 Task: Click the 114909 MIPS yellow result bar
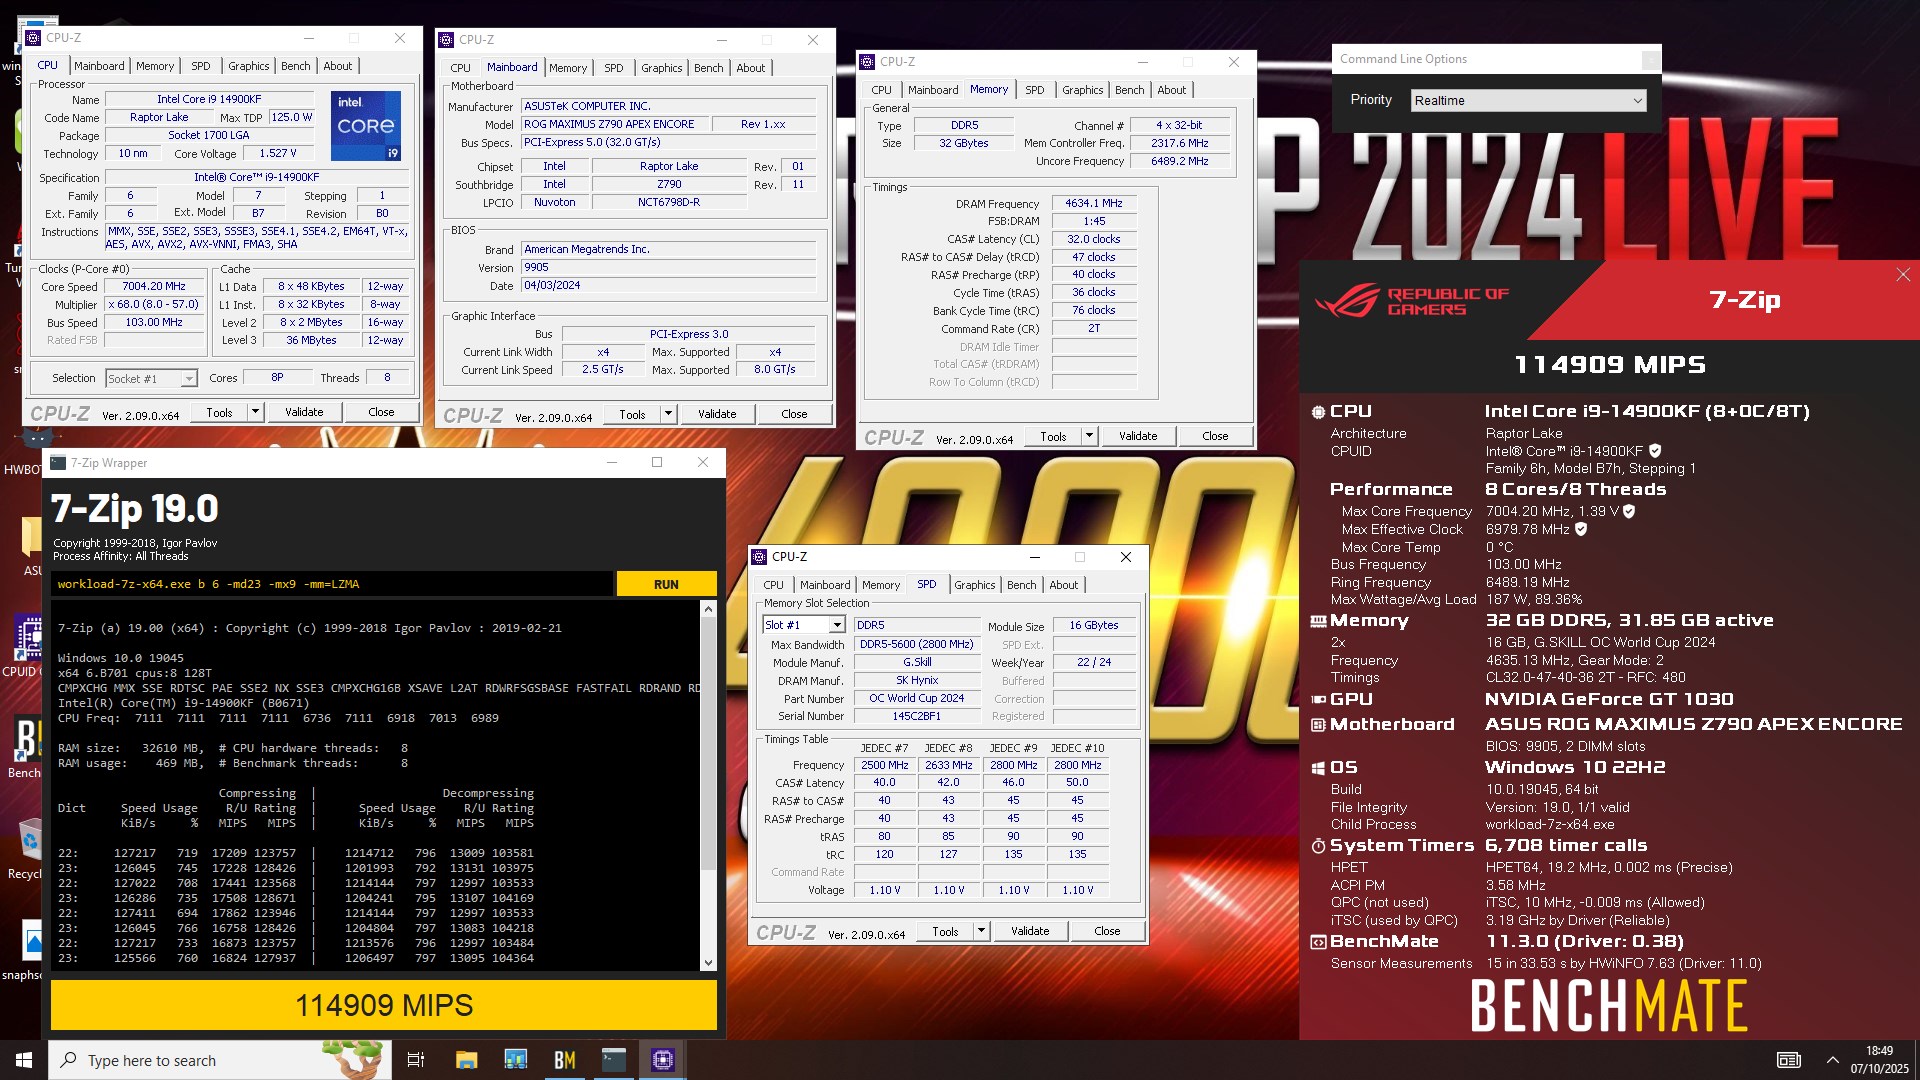[x=384, y=1005]
